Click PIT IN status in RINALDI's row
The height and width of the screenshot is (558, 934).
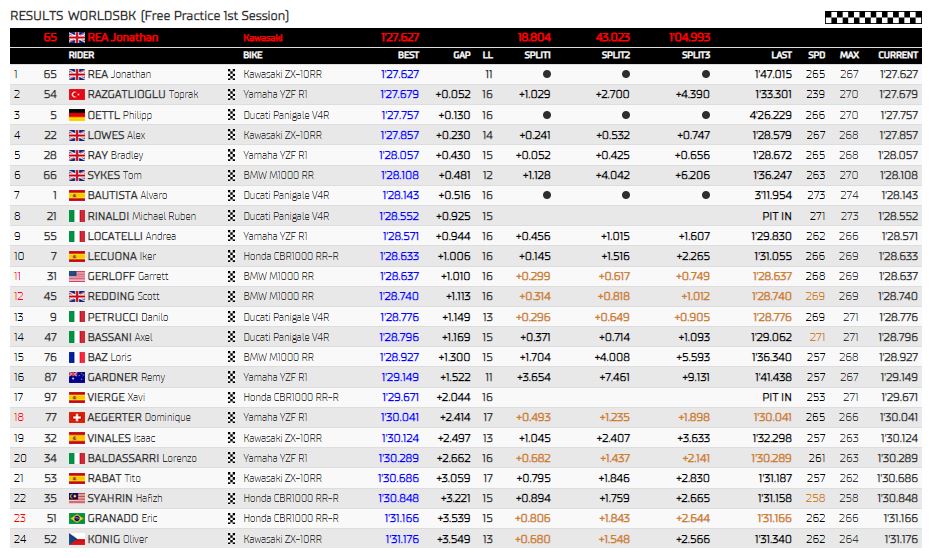point(776,216)
